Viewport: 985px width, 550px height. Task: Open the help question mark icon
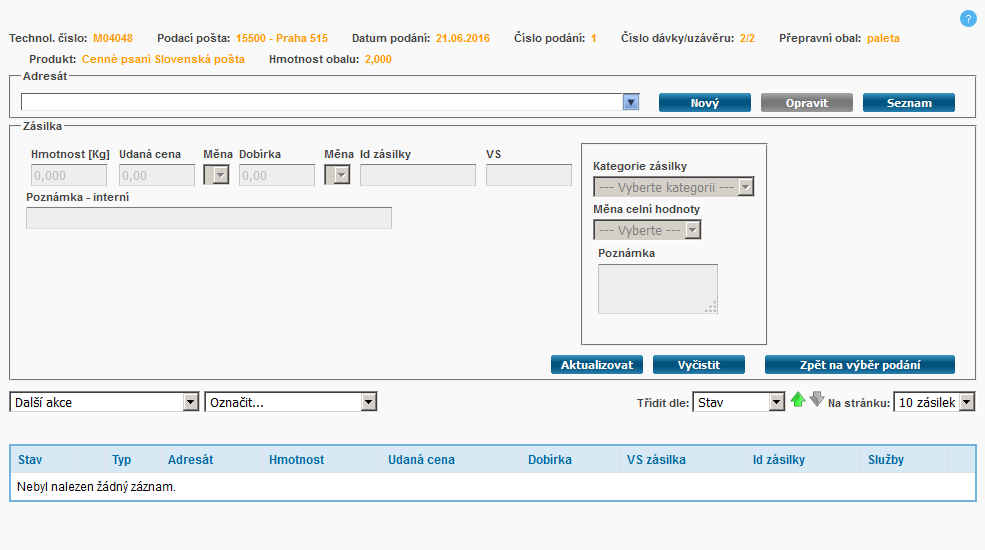click(967, 18)
